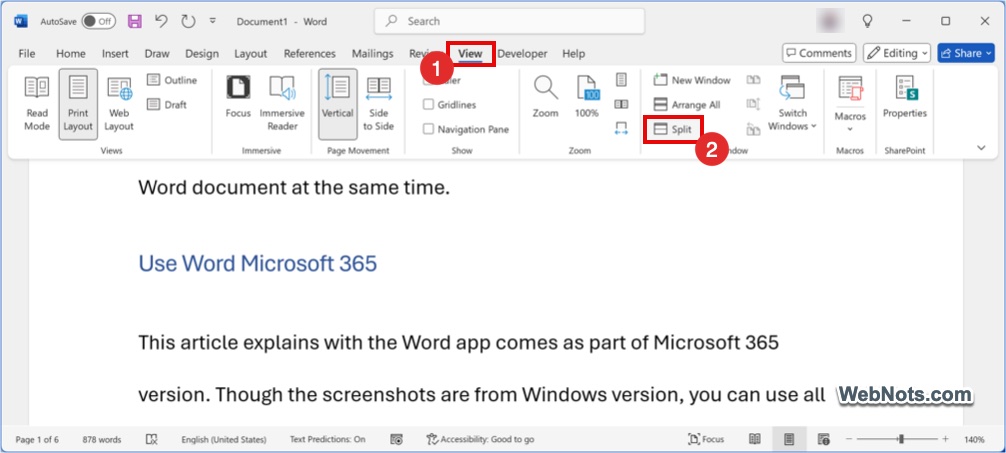Image resolution: width=1006 pixels, height=453 pixels.
Task: Switch to the Layout tab
Action: (250, 54)
